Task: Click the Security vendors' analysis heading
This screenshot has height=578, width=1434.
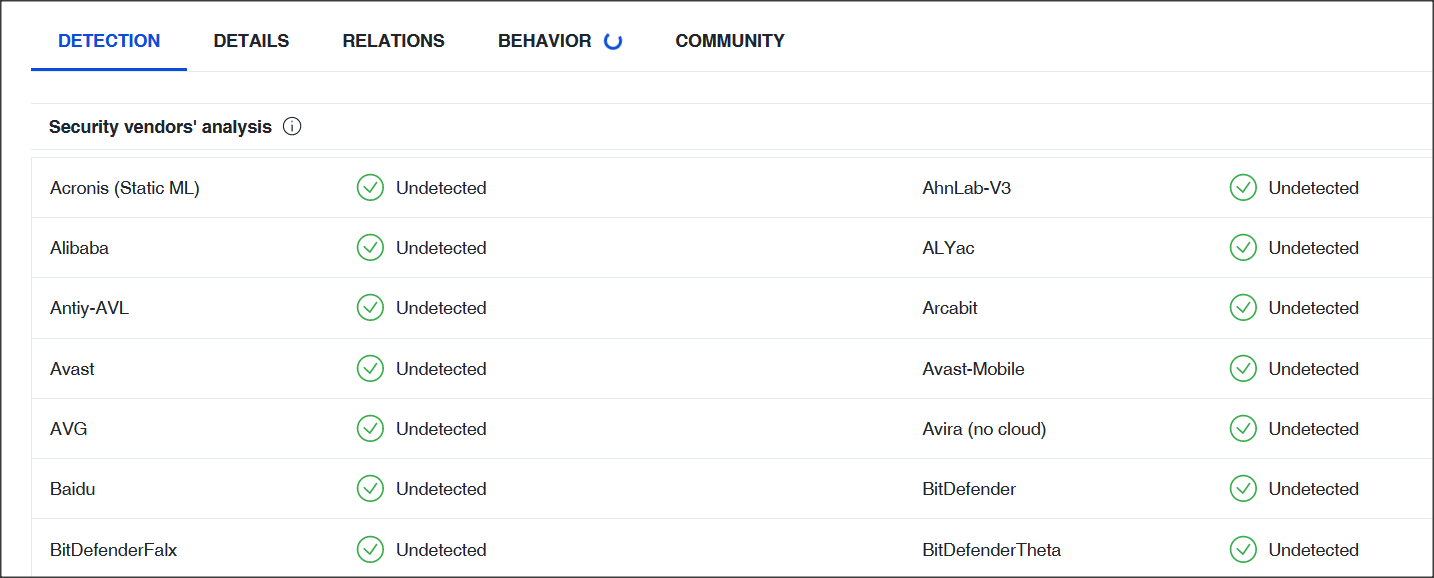Action: 160,127
